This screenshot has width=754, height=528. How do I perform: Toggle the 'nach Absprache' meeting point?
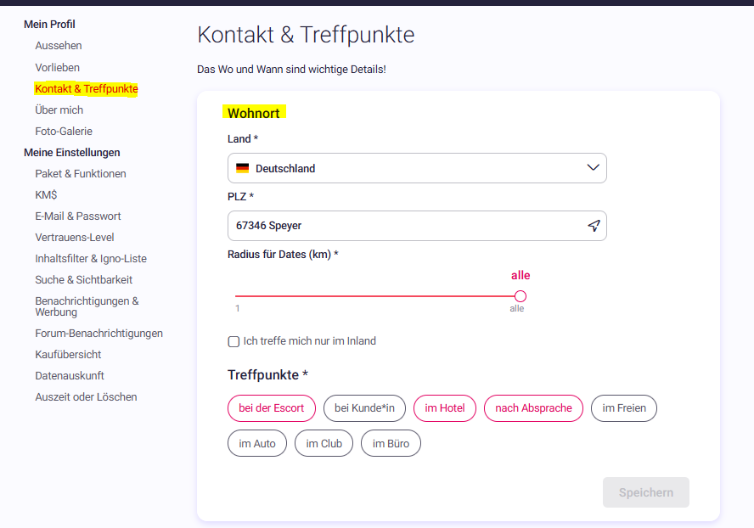point(533,408)
